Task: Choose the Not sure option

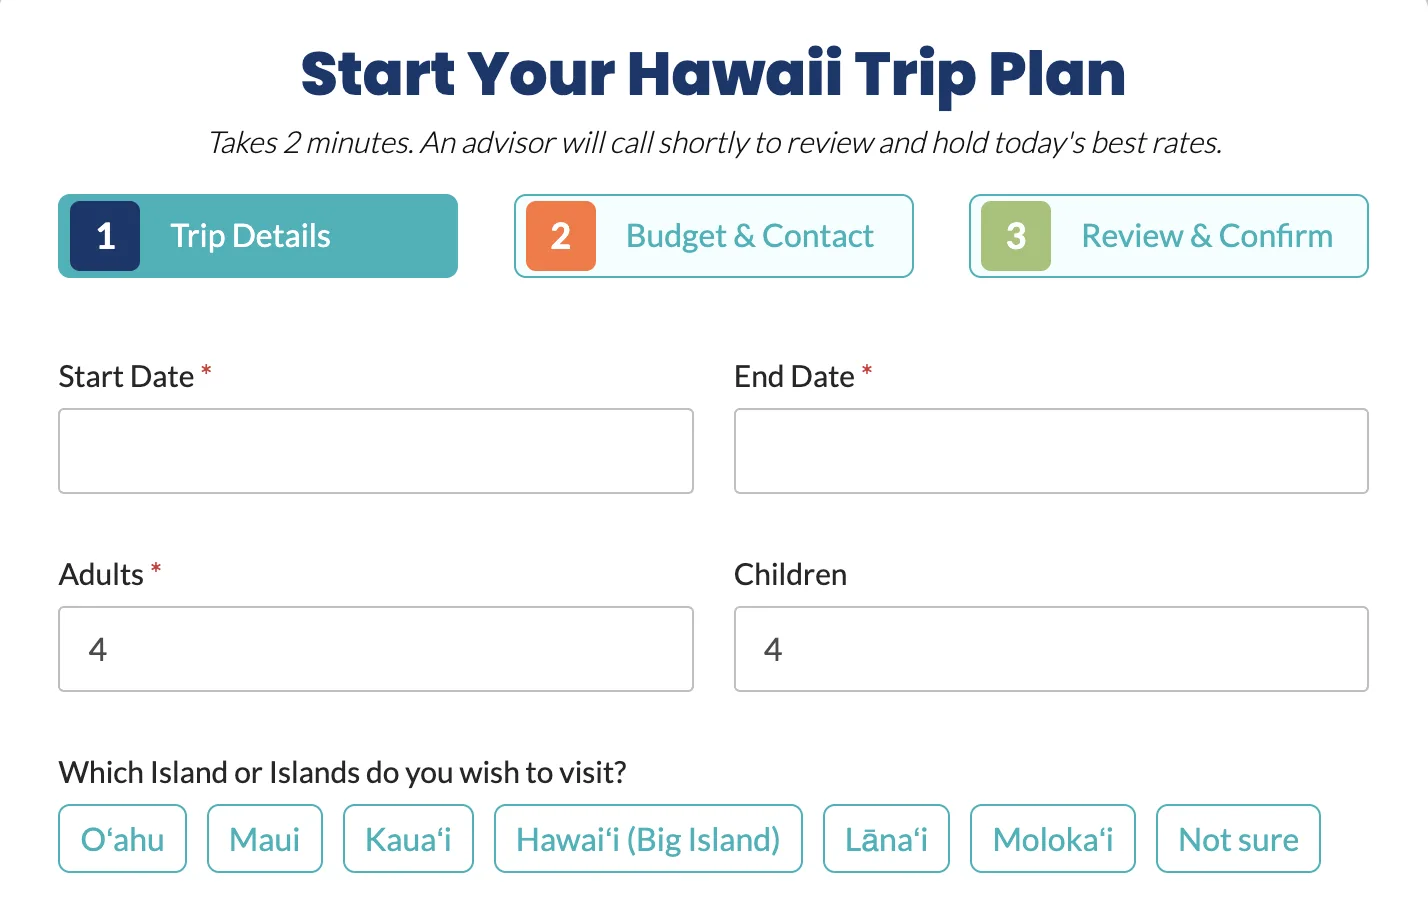Action: click(1238, 839)
